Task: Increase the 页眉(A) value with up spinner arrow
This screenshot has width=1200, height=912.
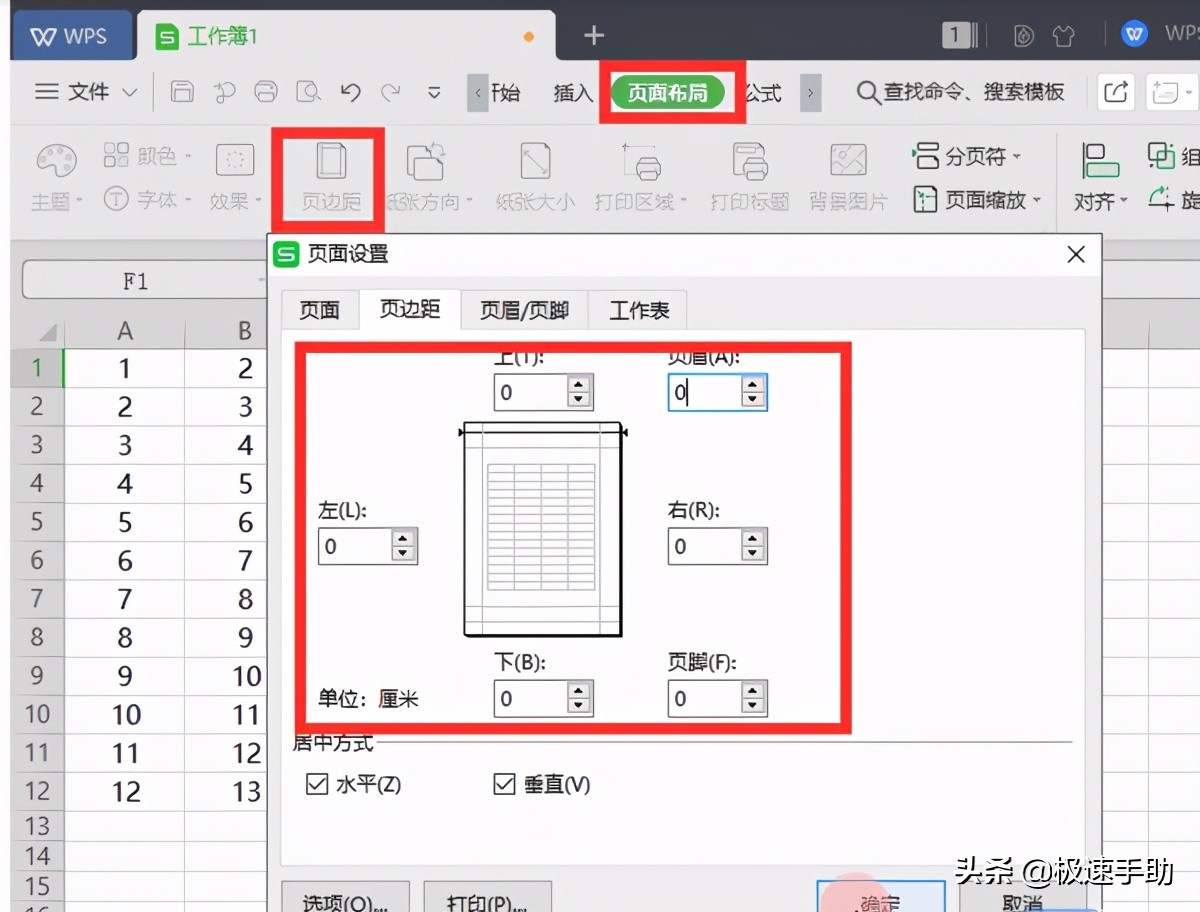Action: [x=753, y=385]
